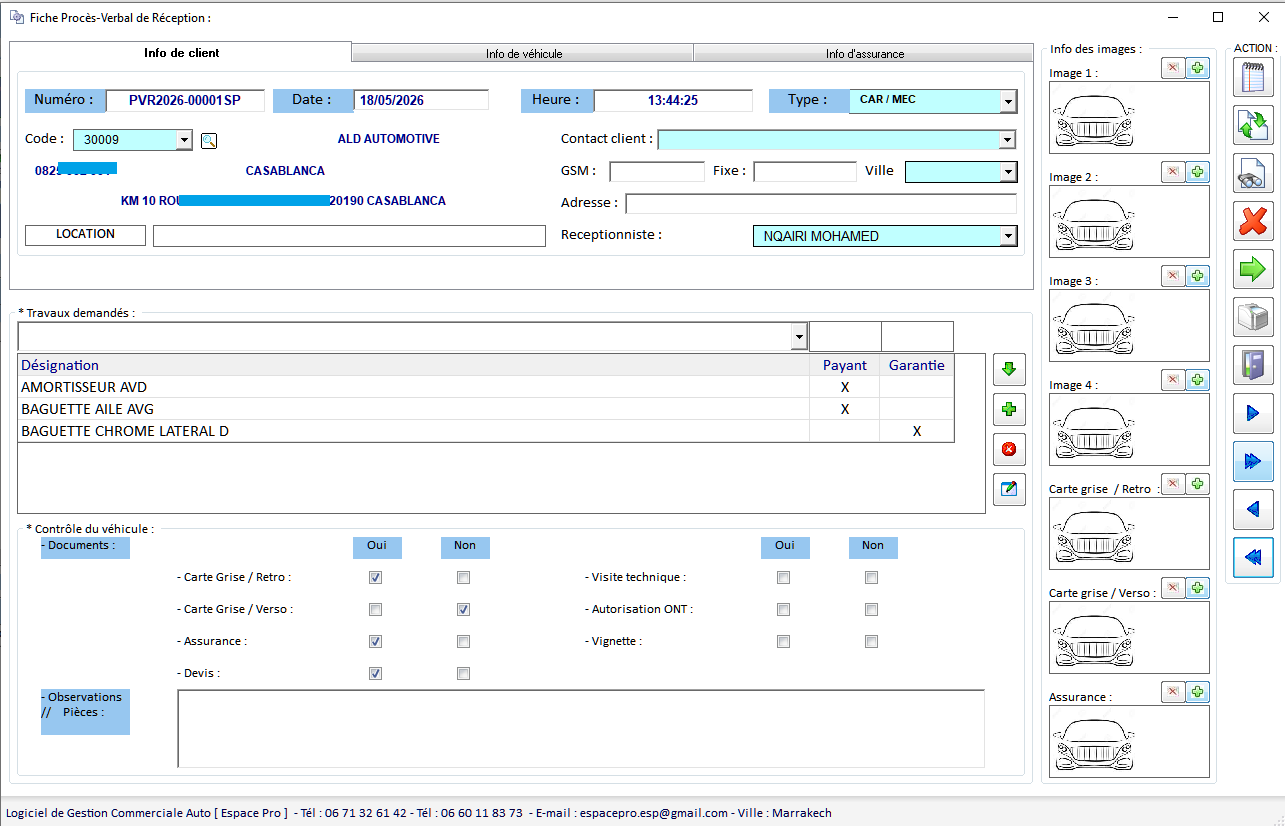
Task: Click the exit door icon
Action: (x=1253, y=365)
